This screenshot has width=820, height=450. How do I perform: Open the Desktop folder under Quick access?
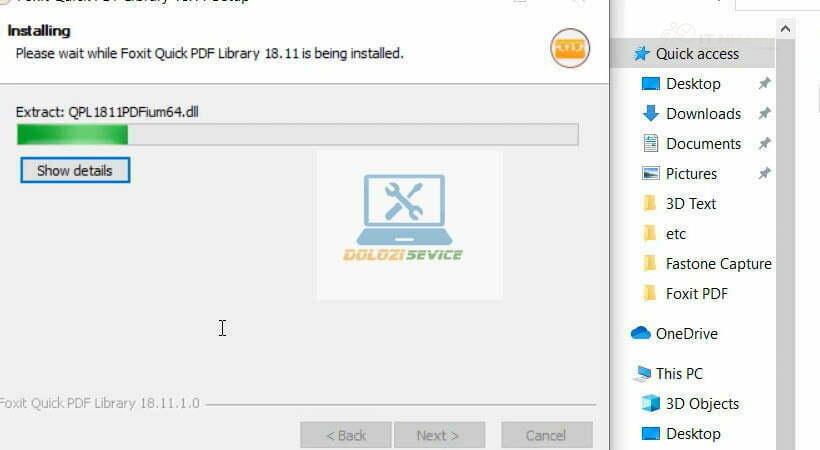pyautogui.click(x=693, y=84)
